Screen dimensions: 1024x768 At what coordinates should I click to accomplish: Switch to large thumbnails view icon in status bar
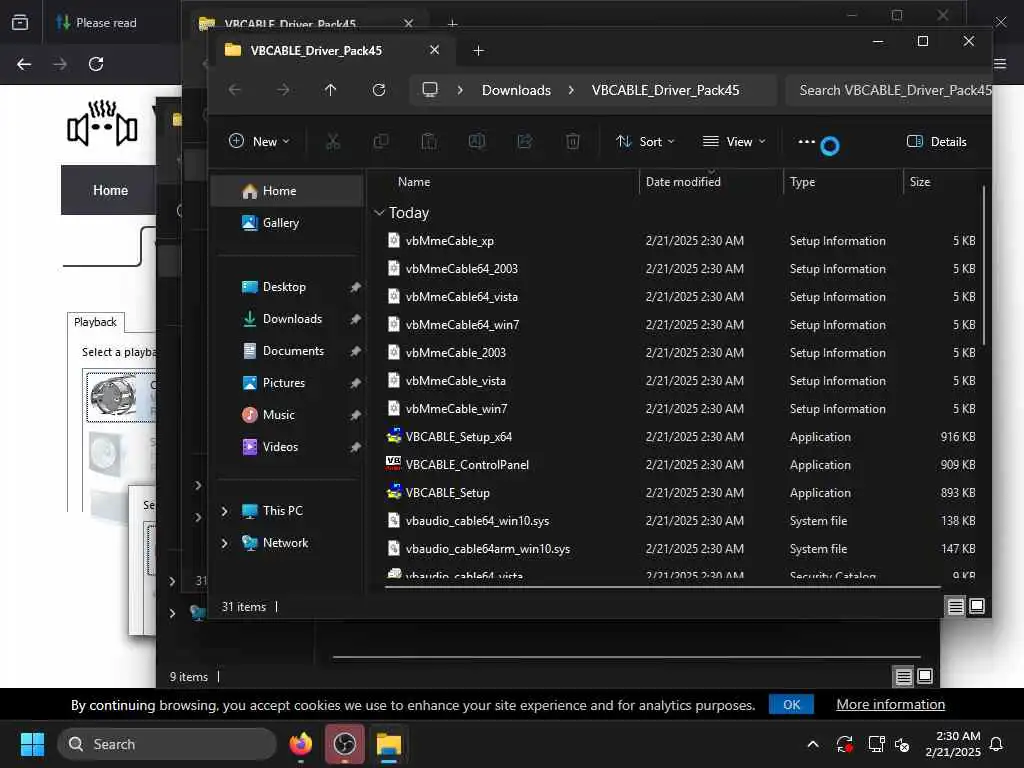click(977, 606)
